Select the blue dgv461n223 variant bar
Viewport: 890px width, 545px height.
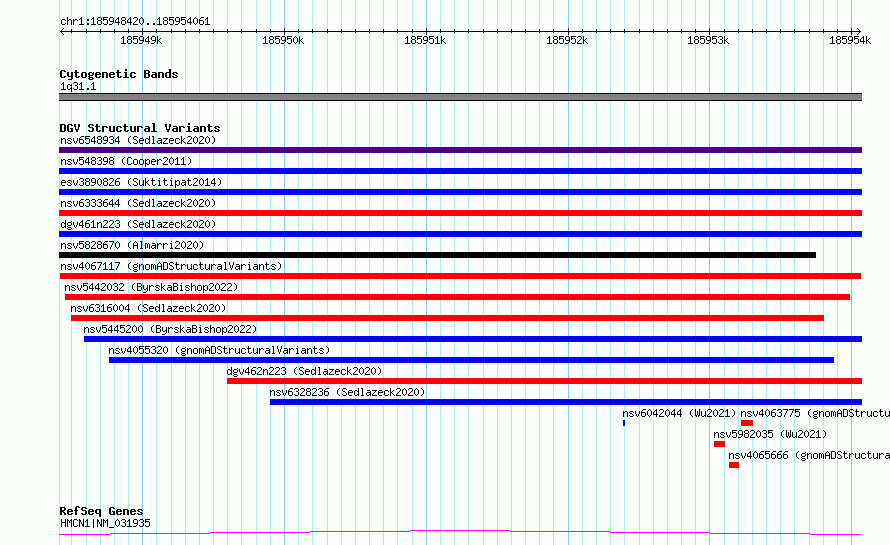[x=460, y=234]
